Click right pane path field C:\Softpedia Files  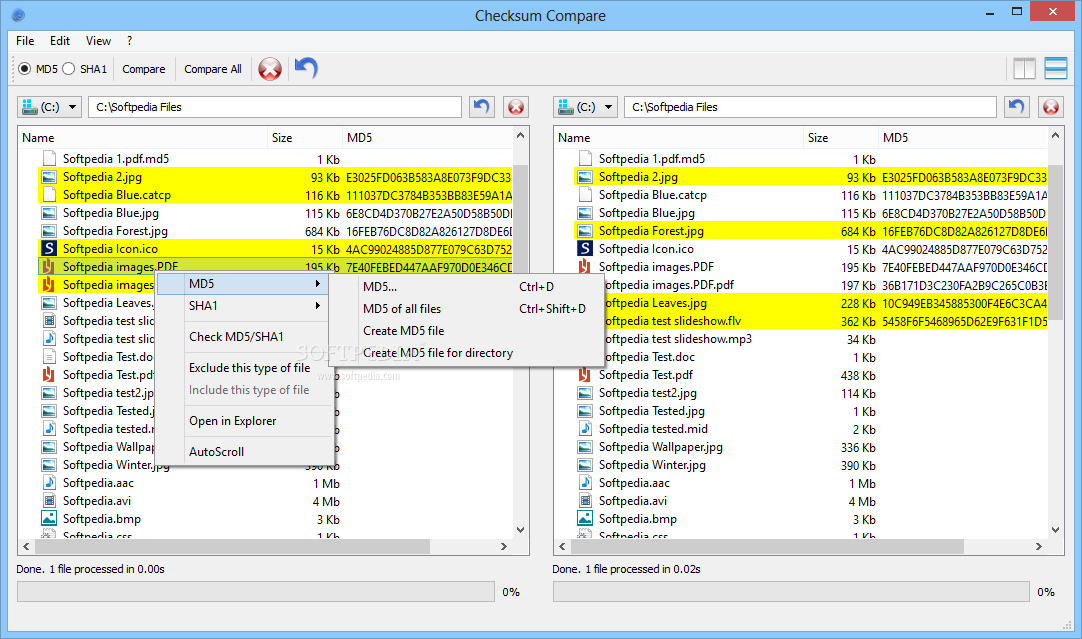coord(810,107)
